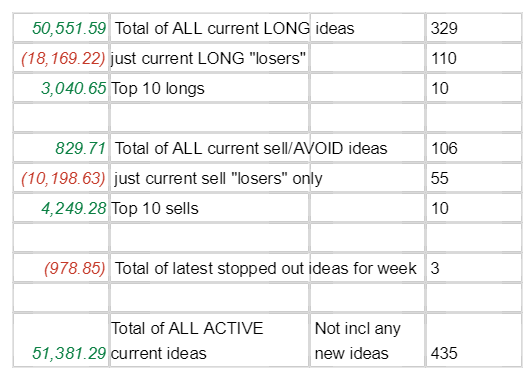Click the cell containing 110

[474, 58]
